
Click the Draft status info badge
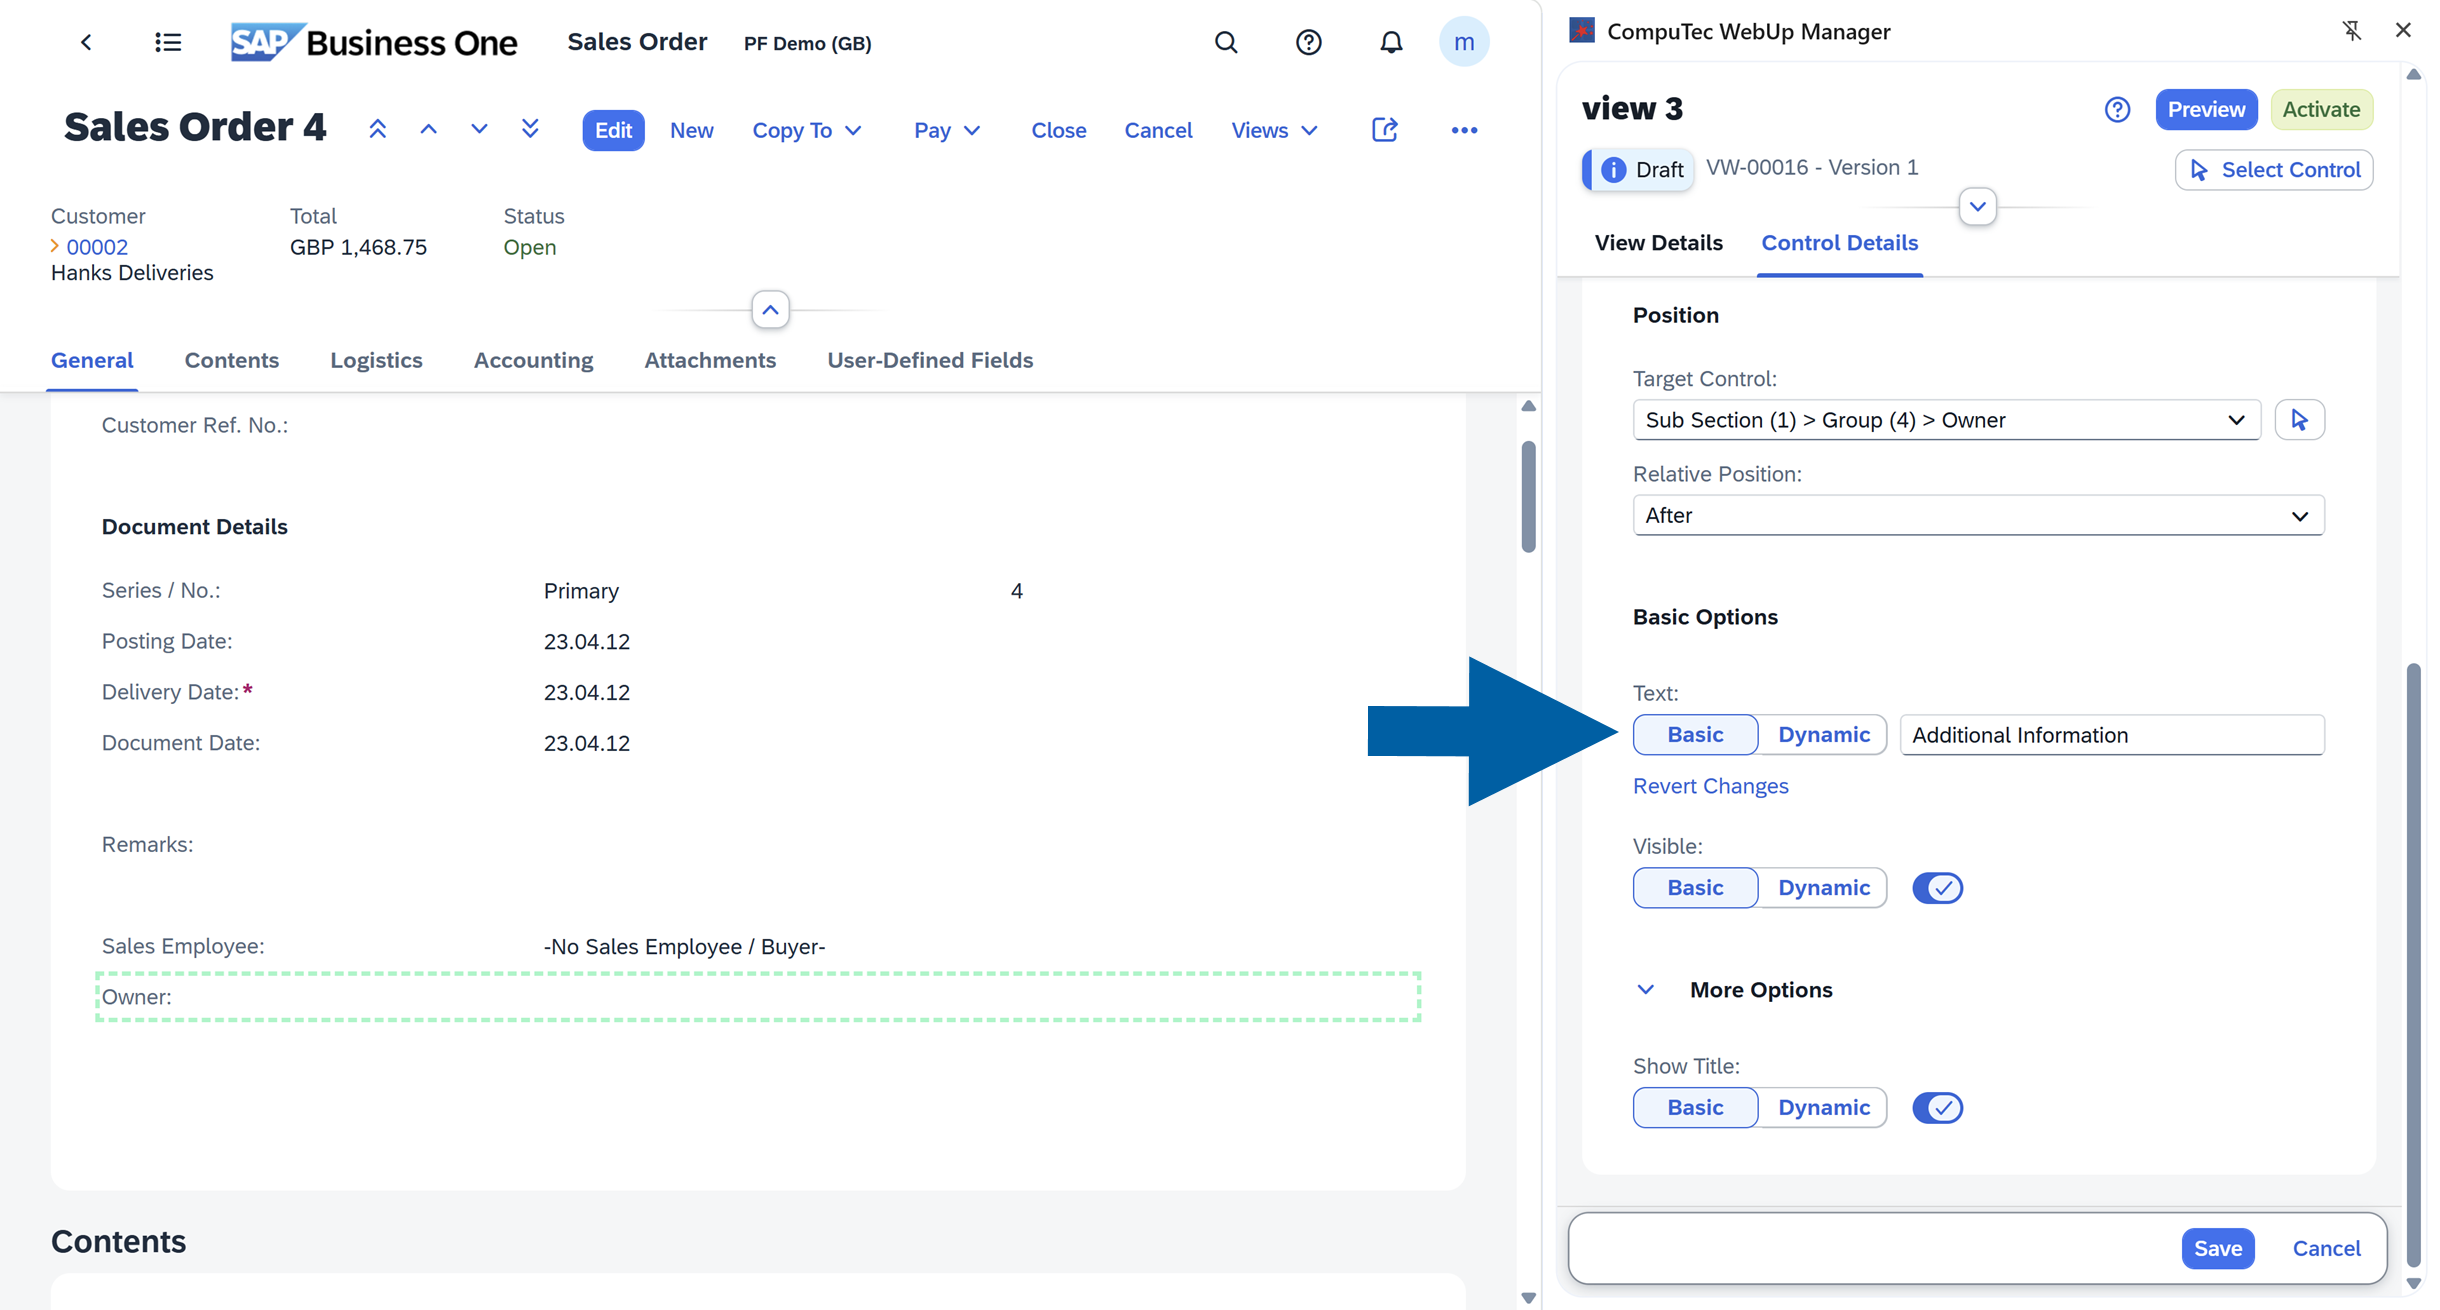(1639, 169)
